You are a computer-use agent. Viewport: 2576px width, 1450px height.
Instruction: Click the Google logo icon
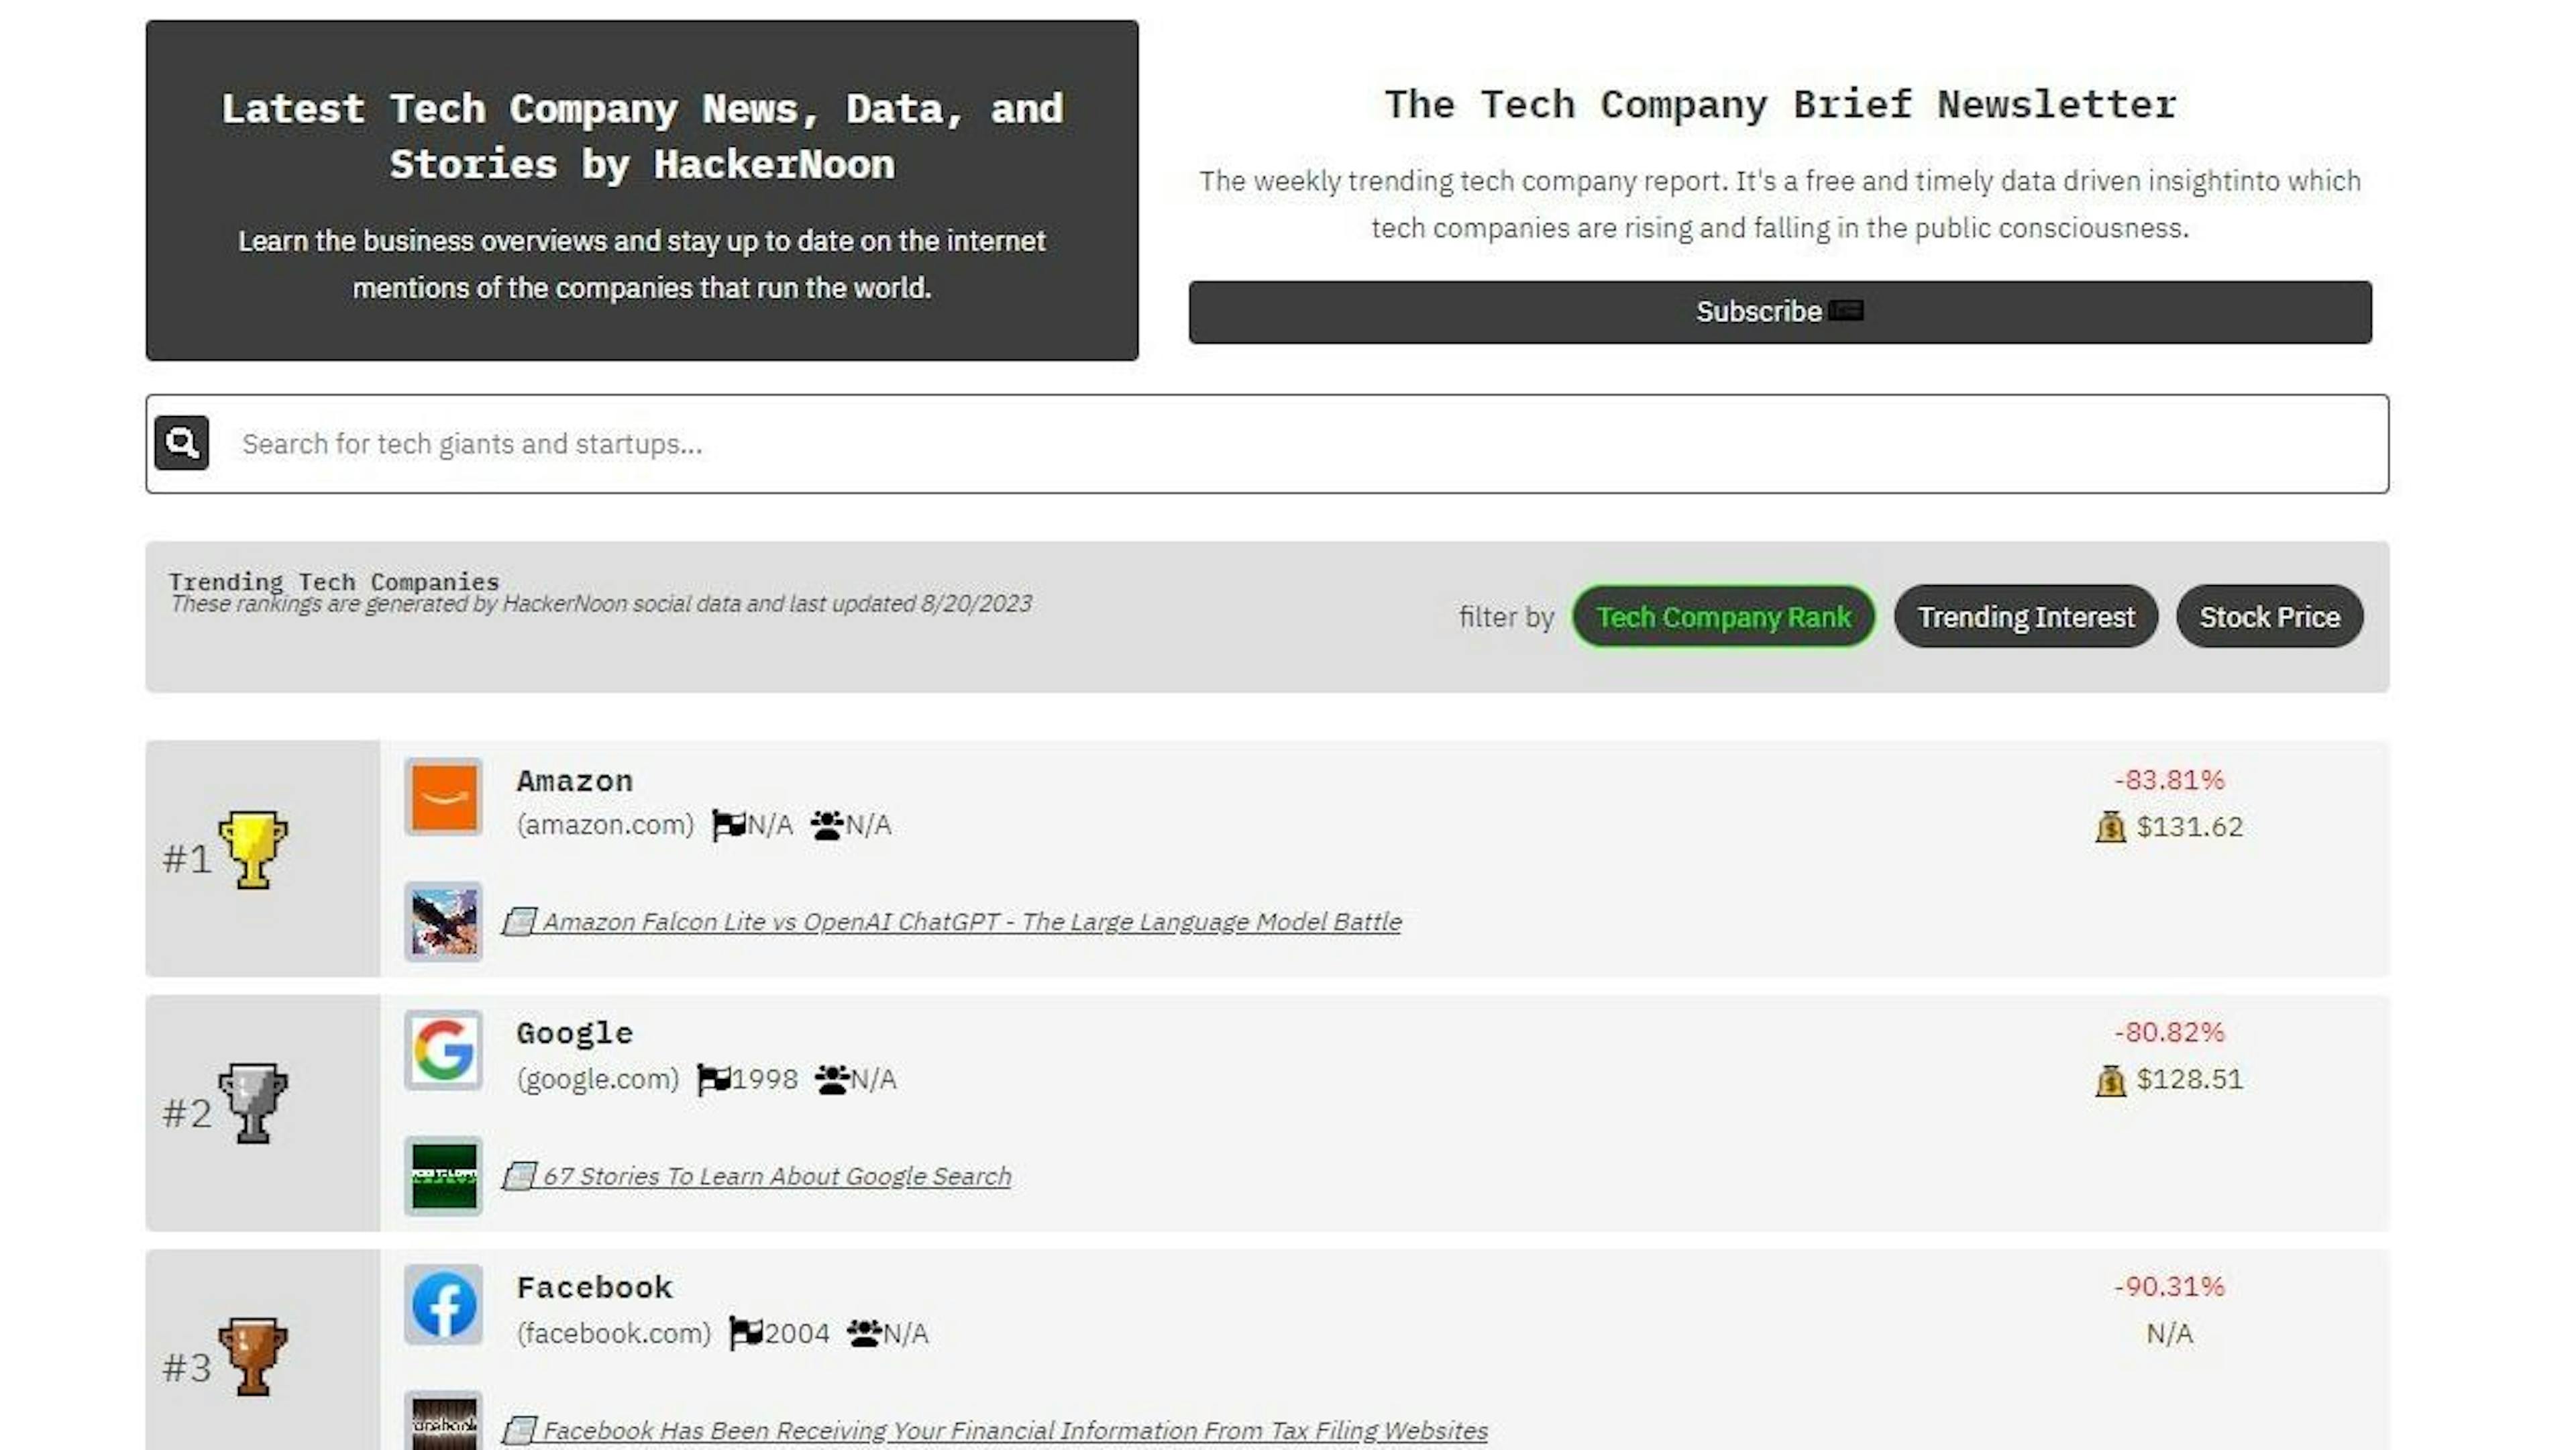coord(443,1049)
